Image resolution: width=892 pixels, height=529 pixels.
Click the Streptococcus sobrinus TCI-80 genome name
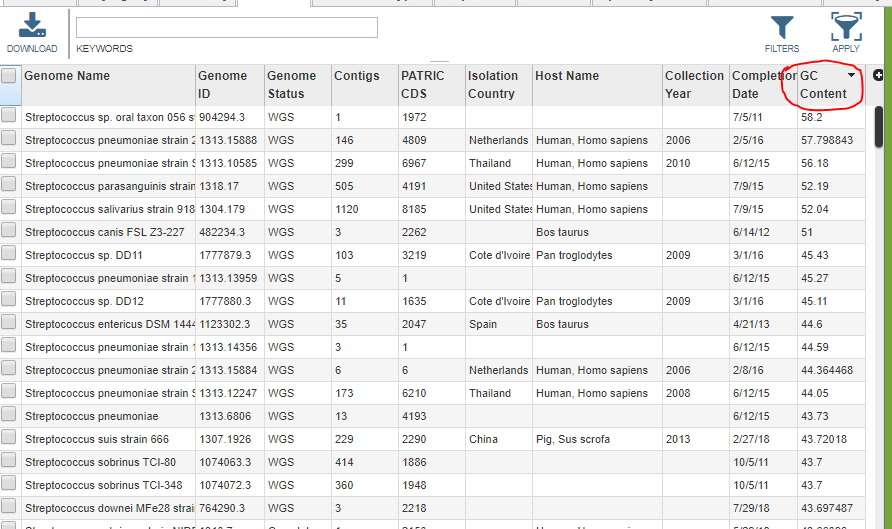100,462
